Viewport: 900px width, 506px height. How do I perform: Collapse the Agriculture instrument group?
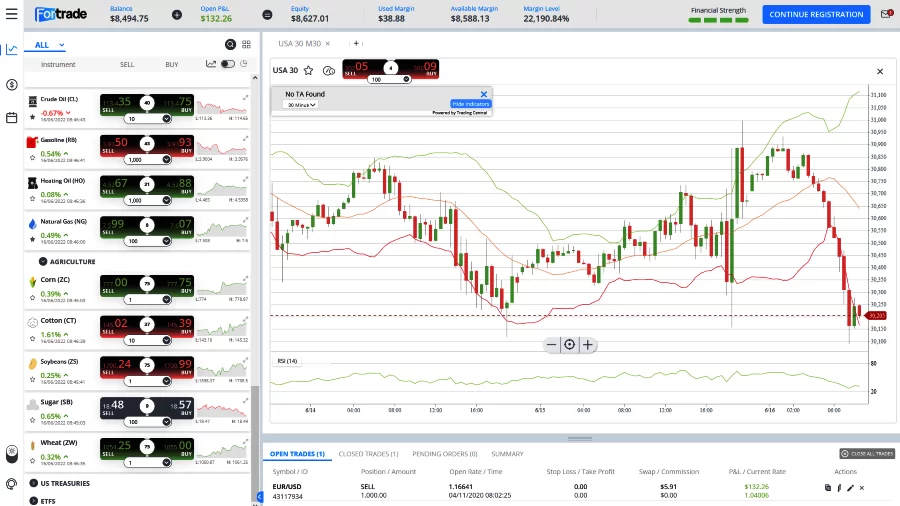click(x=43, y=261)
